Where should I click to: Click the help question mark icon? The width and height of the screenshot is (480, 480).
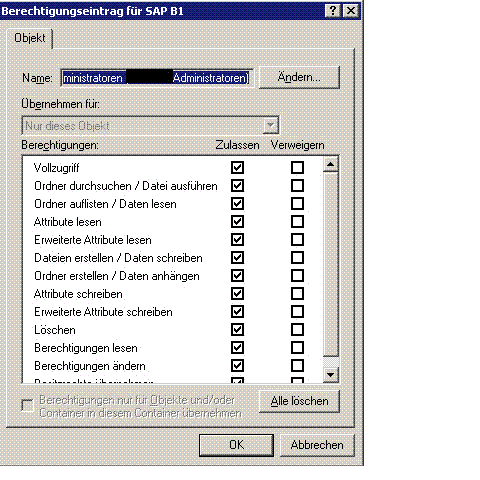[333, 11]
